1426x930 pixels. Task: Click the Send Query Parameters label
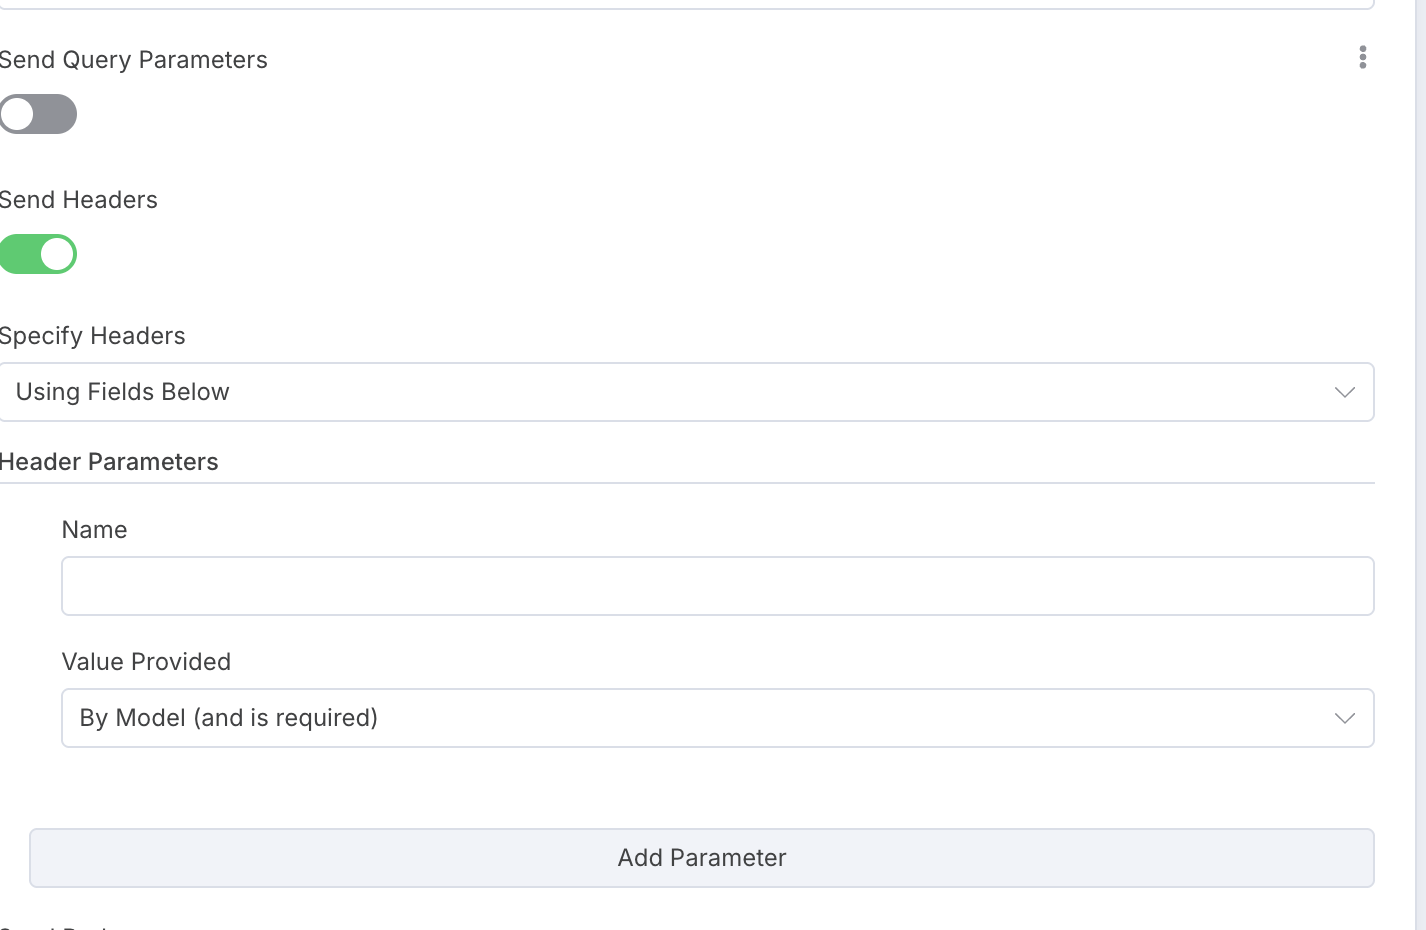(134, 60)
